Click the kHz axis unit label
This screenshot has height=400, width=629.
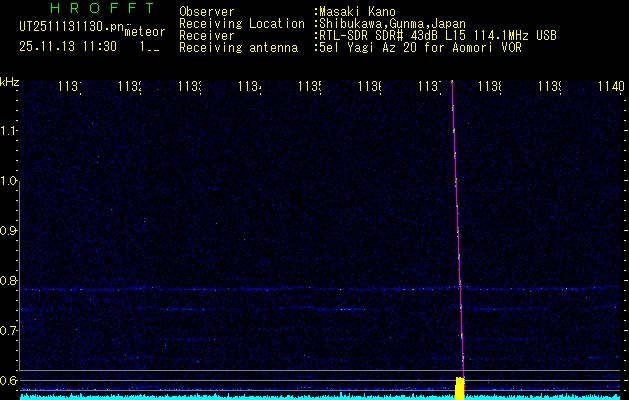pyautogui.click(x=10, y=81)
